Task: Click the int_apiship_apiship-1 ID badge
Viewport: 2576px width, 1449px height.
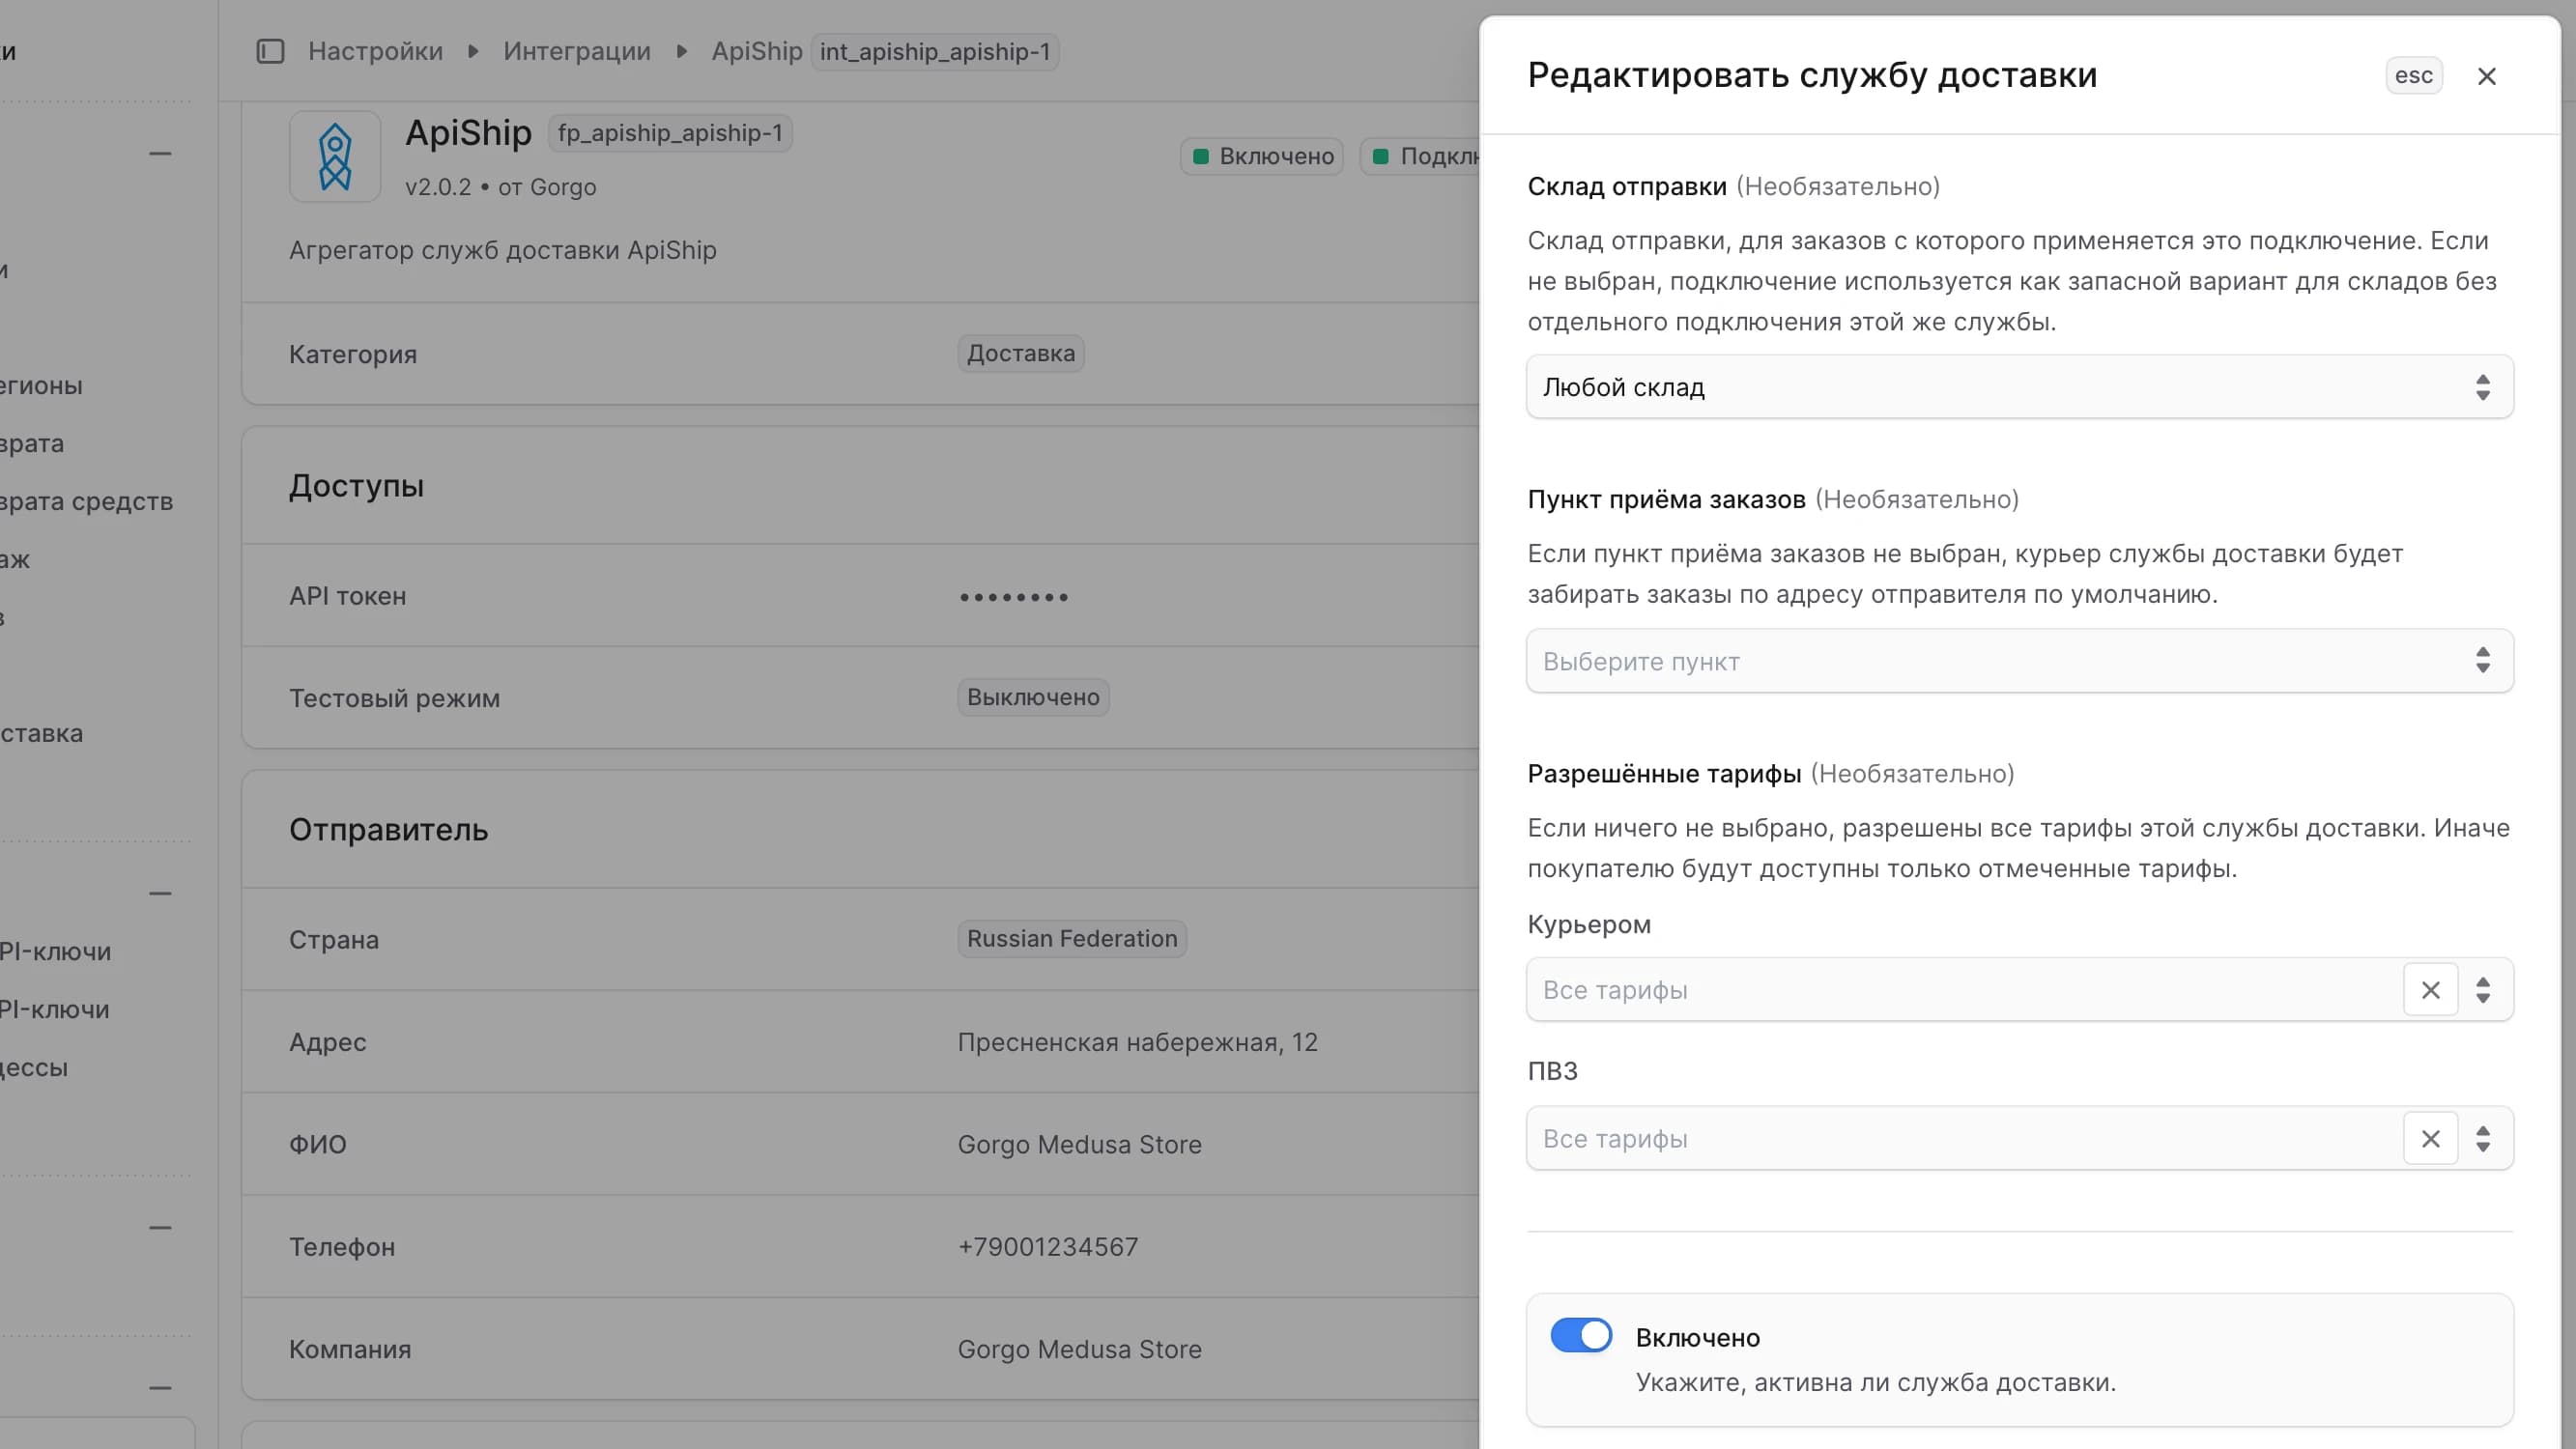Action: 935,52
